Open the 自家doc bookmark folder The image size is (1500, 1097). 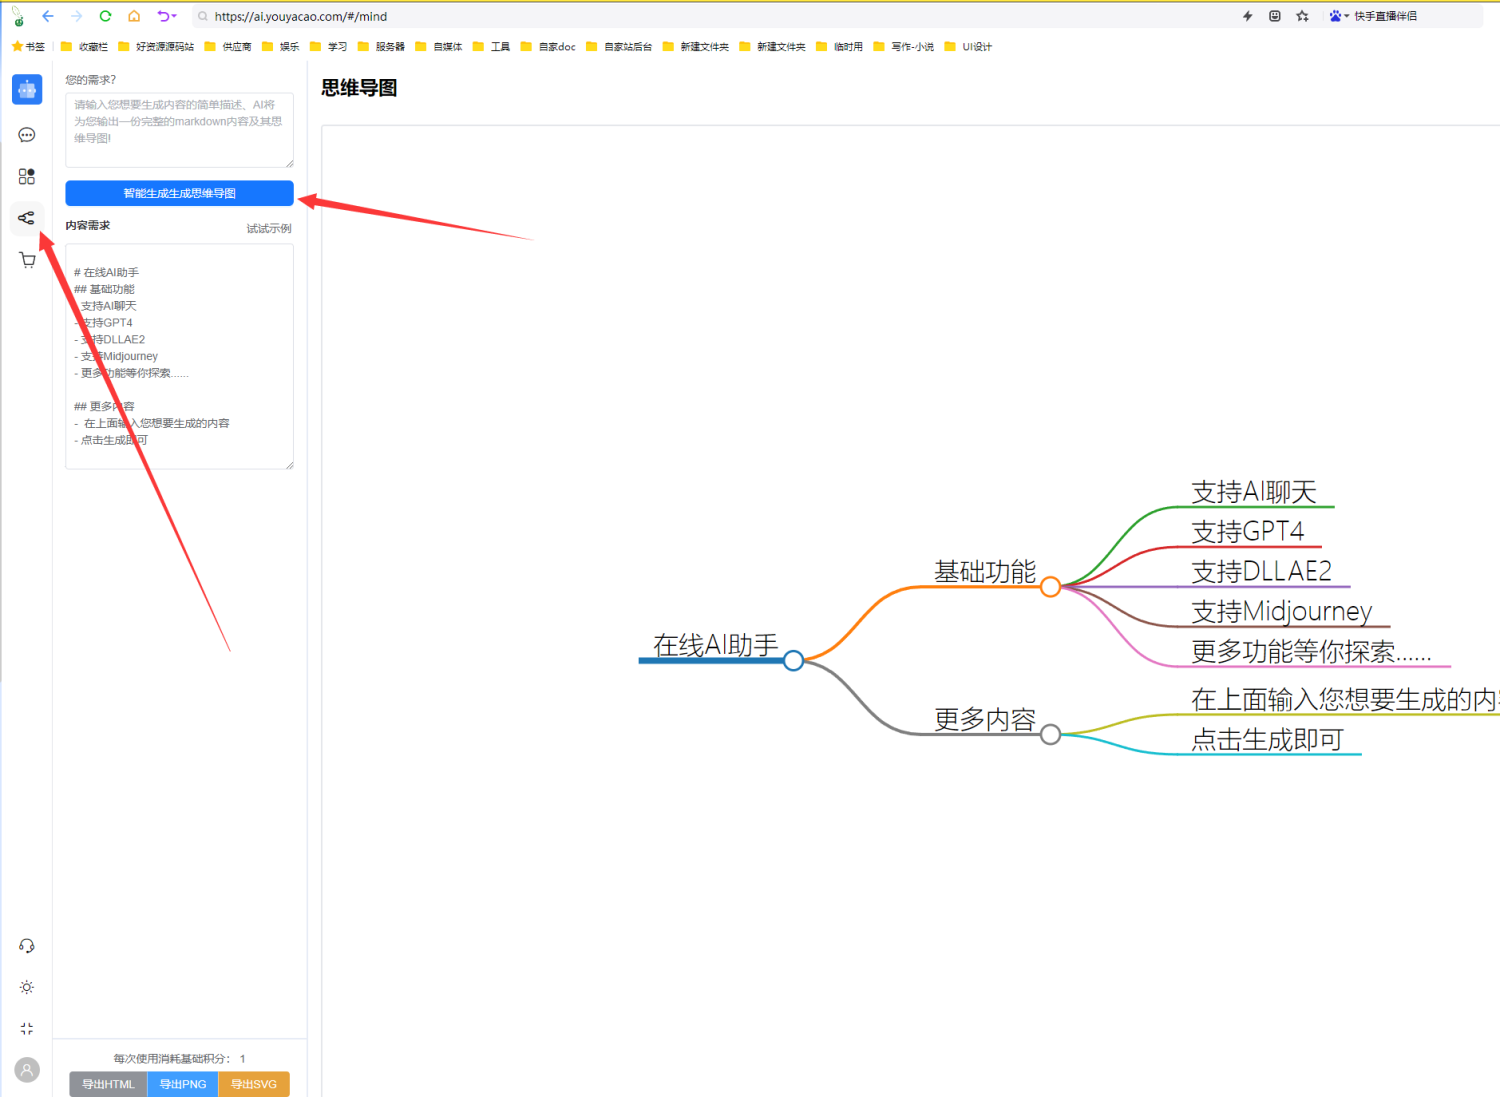(548, 46)
